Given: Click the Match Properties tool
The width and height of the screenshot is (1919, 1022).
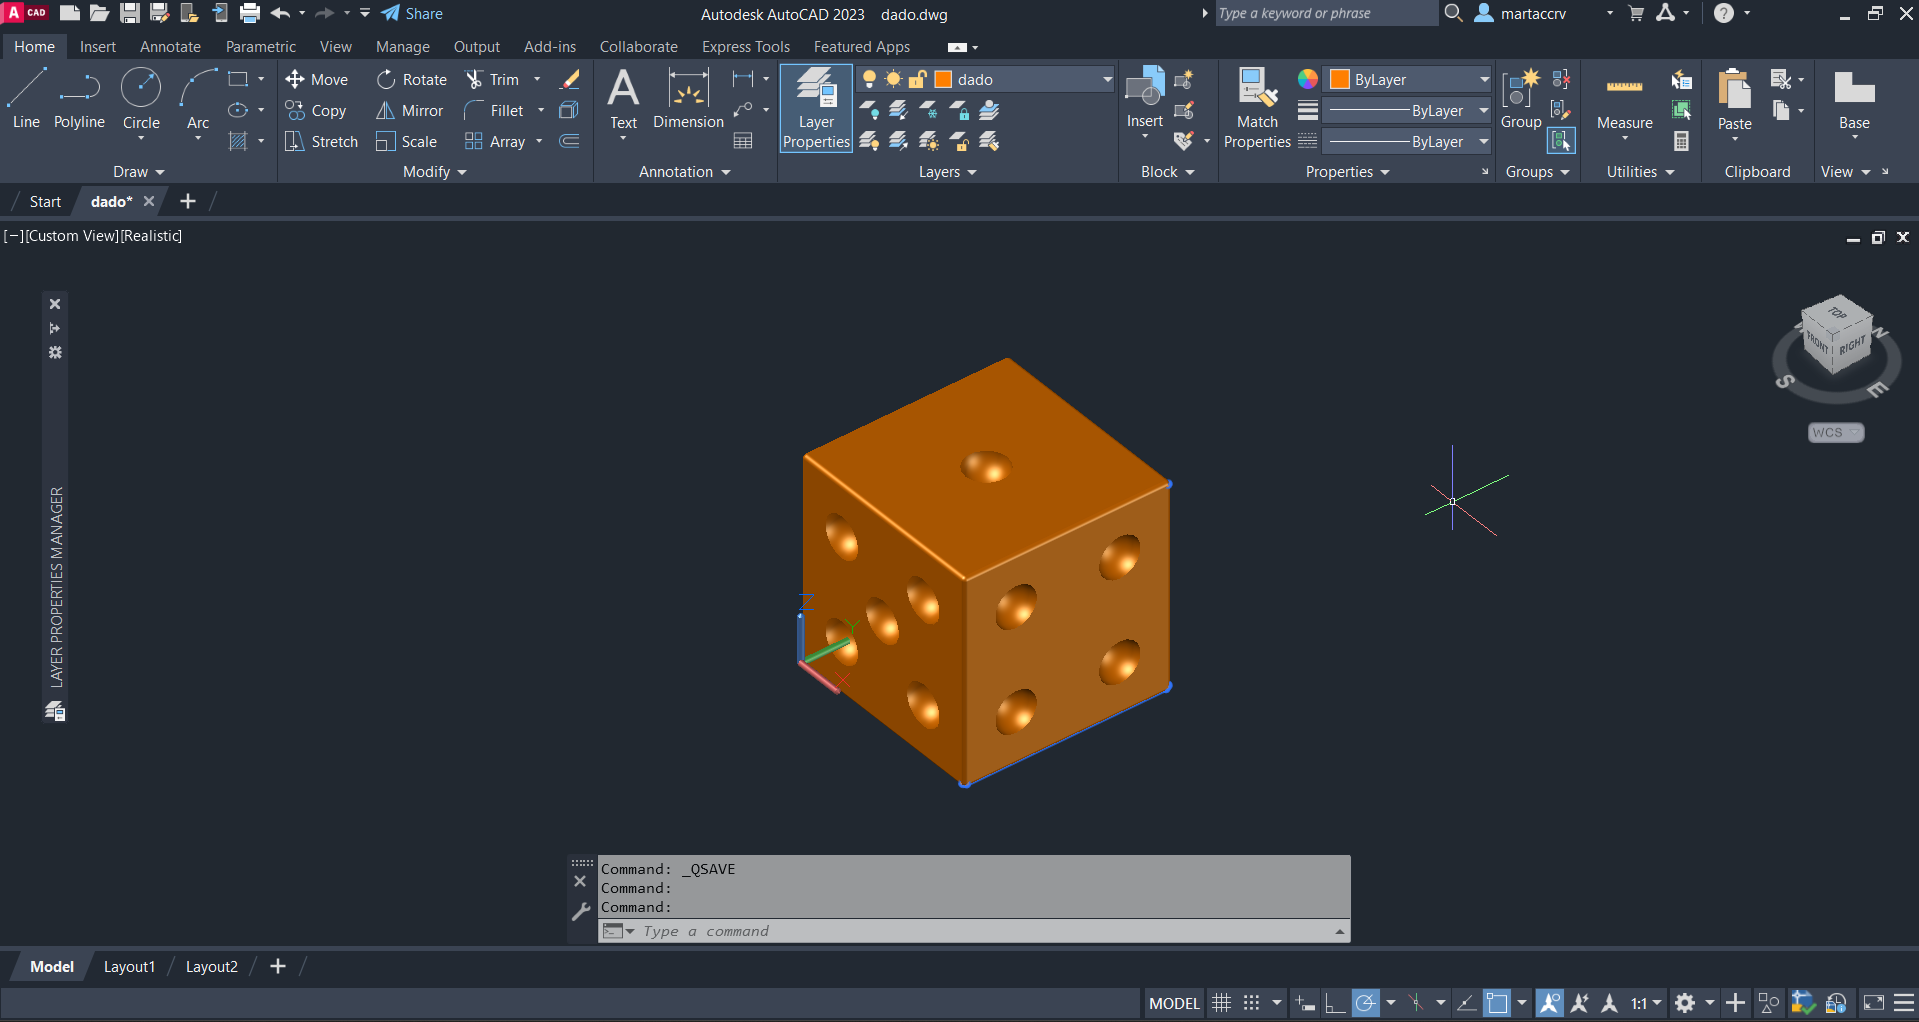Looking at the screenshot, I should click(1257, 108).
